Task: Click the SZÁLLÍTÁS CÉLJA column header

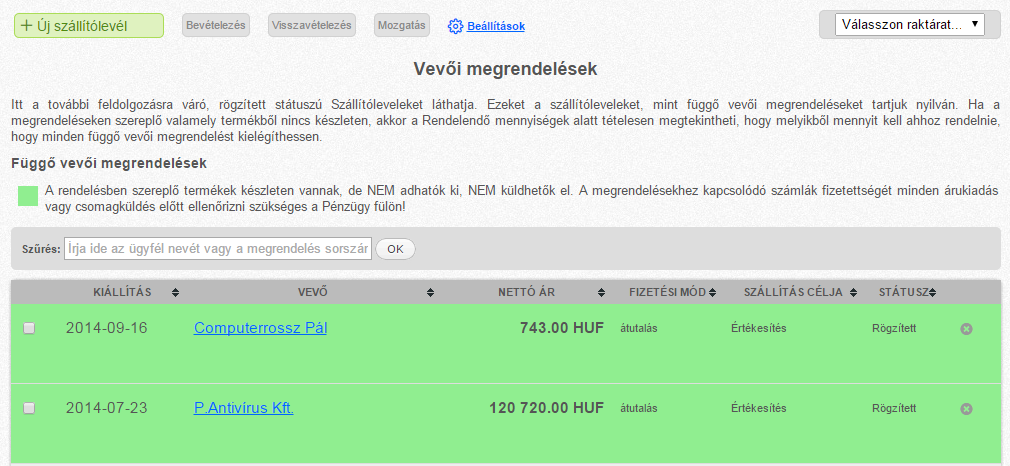Action: (x=793, y=292)
